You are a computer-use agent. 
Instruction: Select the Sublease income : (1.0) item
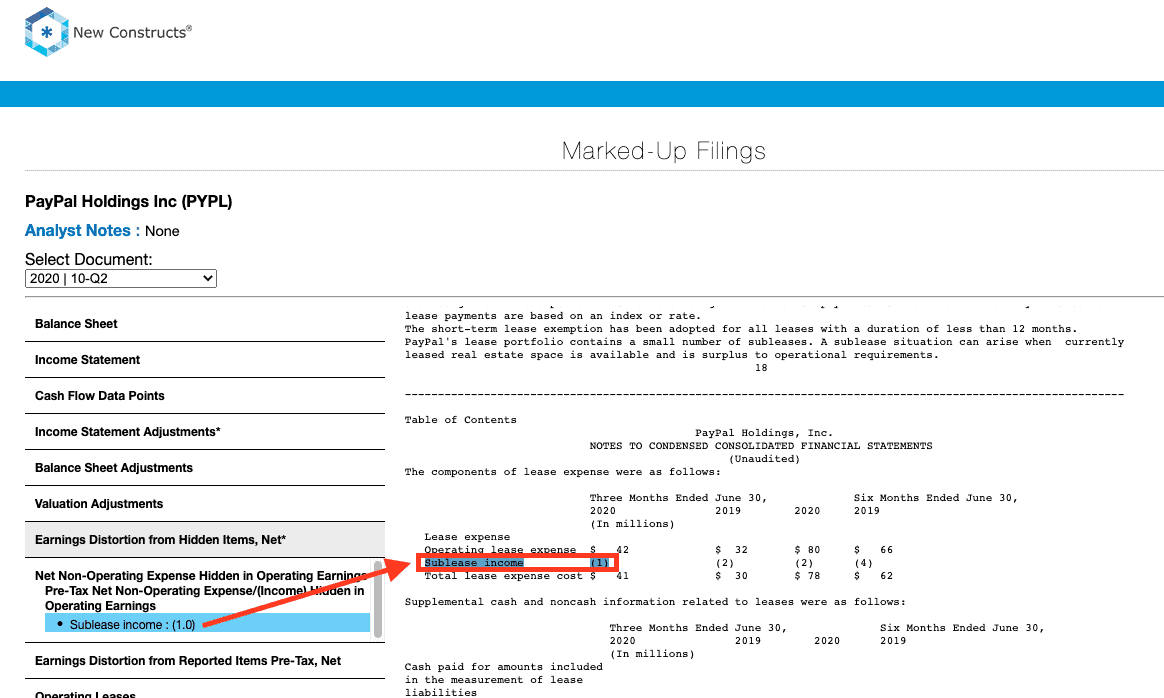tap(207, 624)
